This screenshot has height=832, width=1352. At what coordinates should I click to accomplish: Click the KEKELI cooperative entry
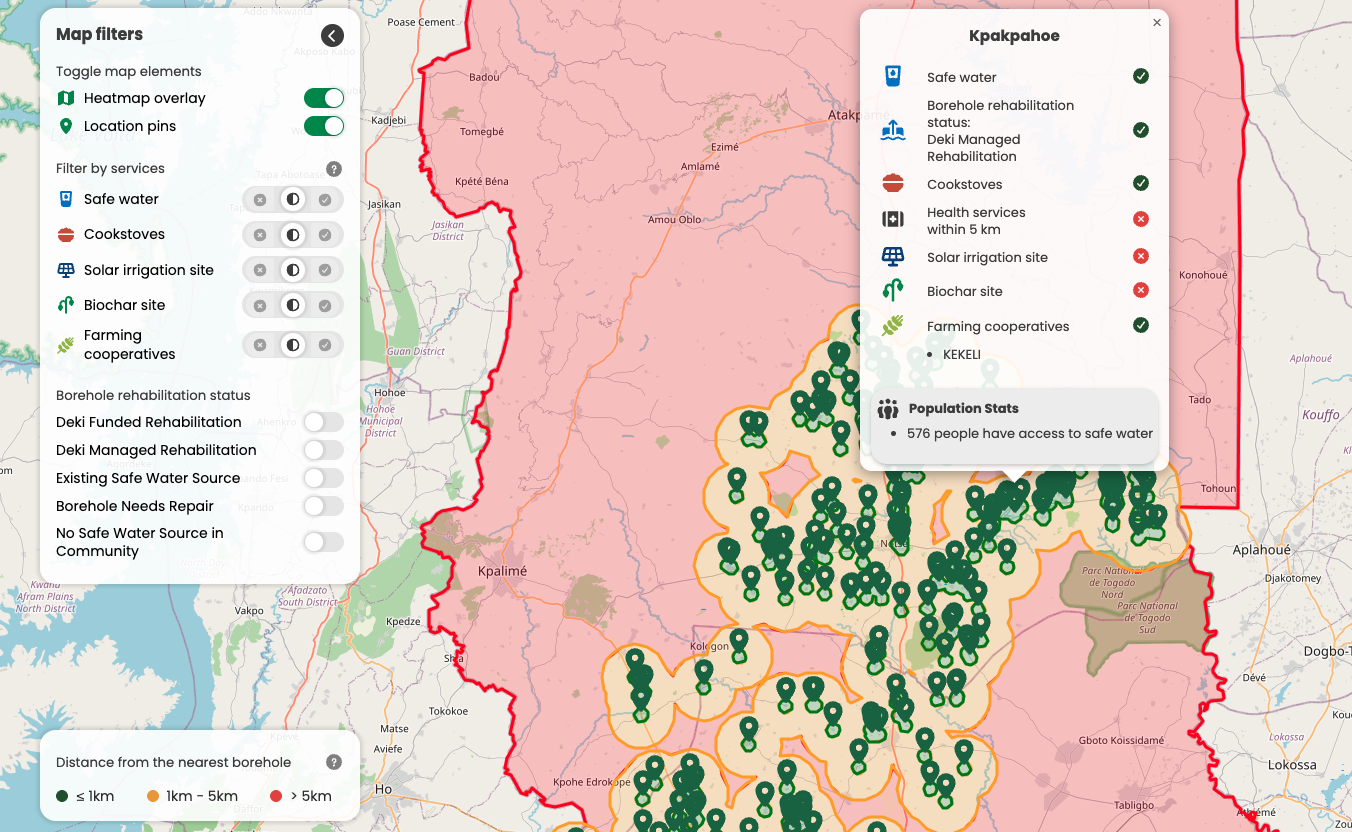pyautogui.click(x=962, y=354)
